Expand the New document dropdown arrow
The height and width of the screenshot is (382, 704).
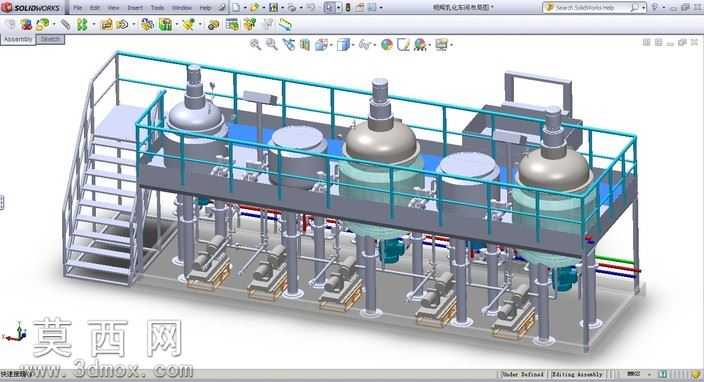(x=245, y=8)
